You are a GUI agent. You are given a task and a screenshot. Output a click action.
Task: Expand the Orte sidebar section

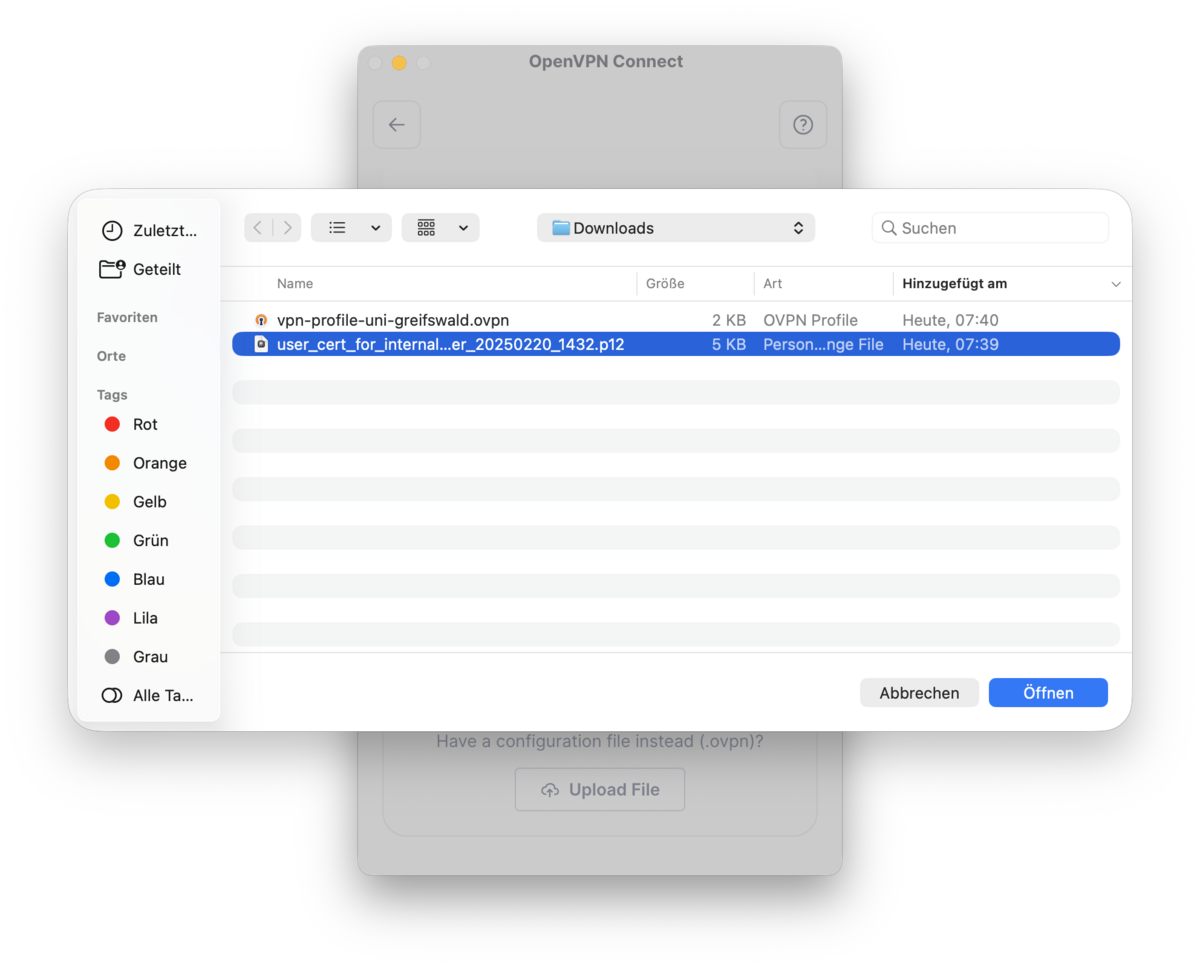tap(111, 356)
